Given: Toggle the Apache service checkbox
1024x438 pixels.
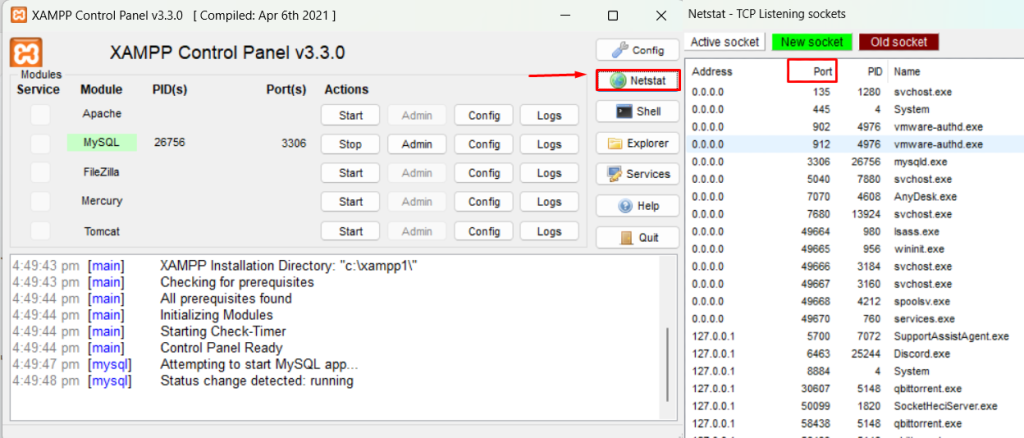Looking at the screenshot, I should (40, 115).
